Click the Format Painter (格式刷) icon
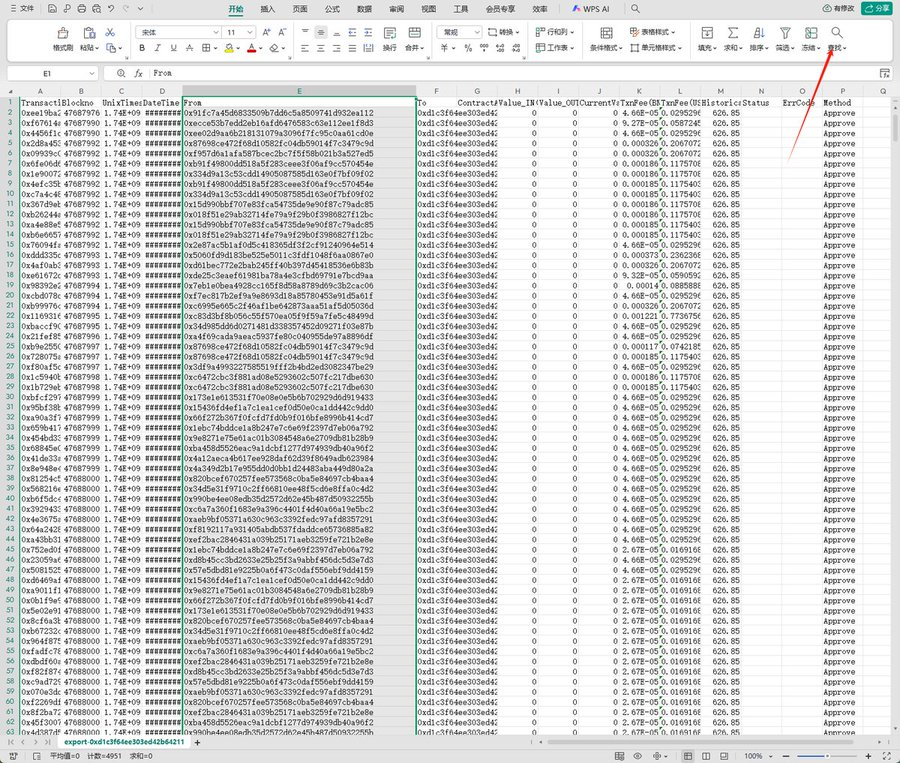Image resolution: width=900 pixels, height=763 pixels. tap(63, 33)
